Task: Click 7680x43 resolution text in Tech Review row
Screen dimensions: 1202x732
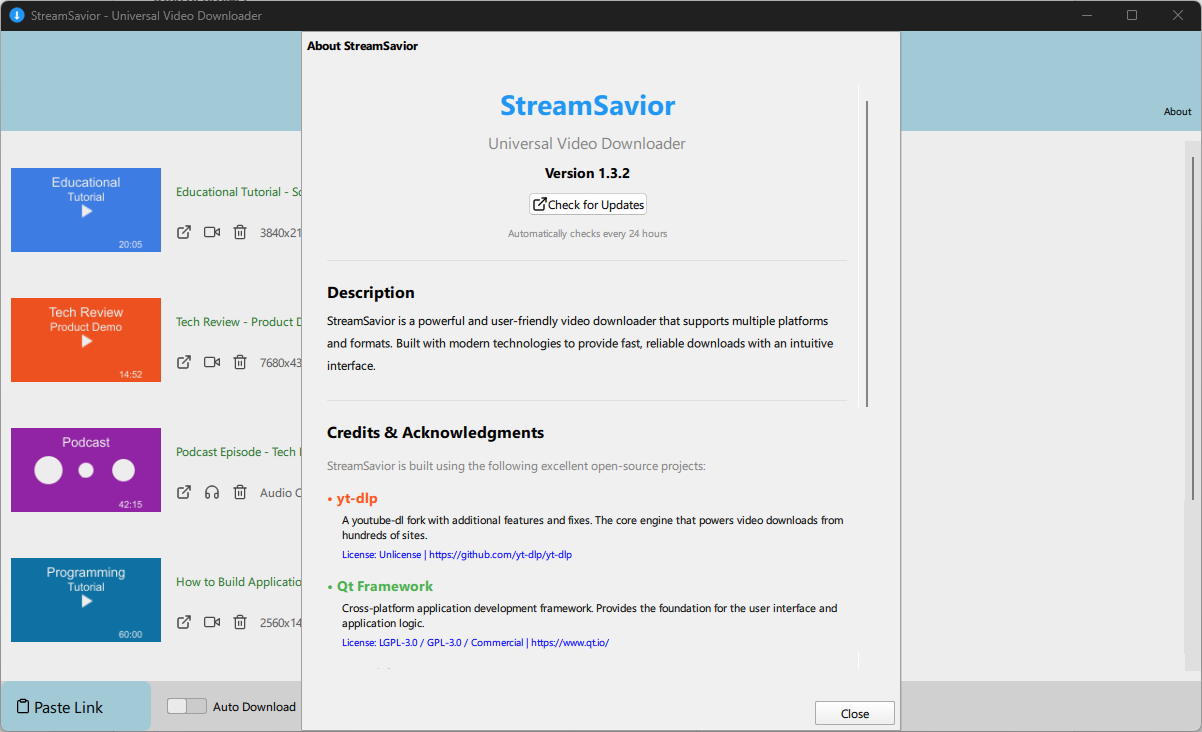Action: point(281,362)
